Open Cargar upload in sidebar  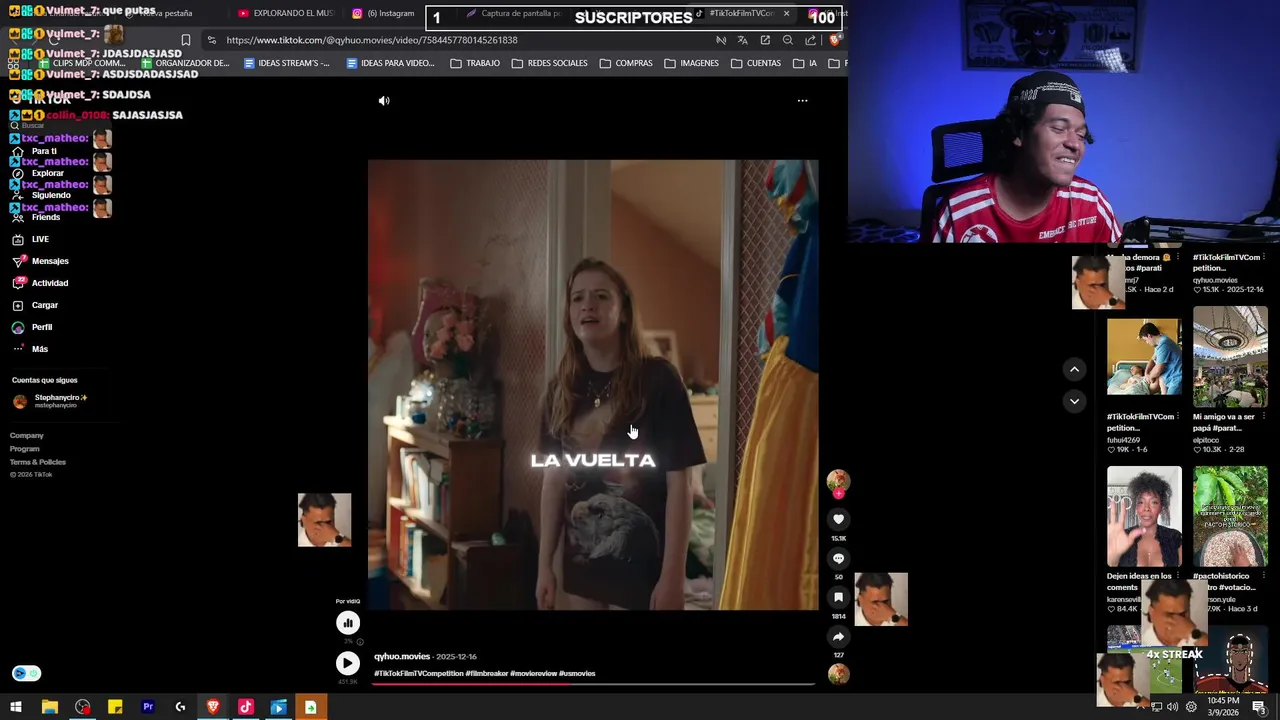click(x=35, y=305)
